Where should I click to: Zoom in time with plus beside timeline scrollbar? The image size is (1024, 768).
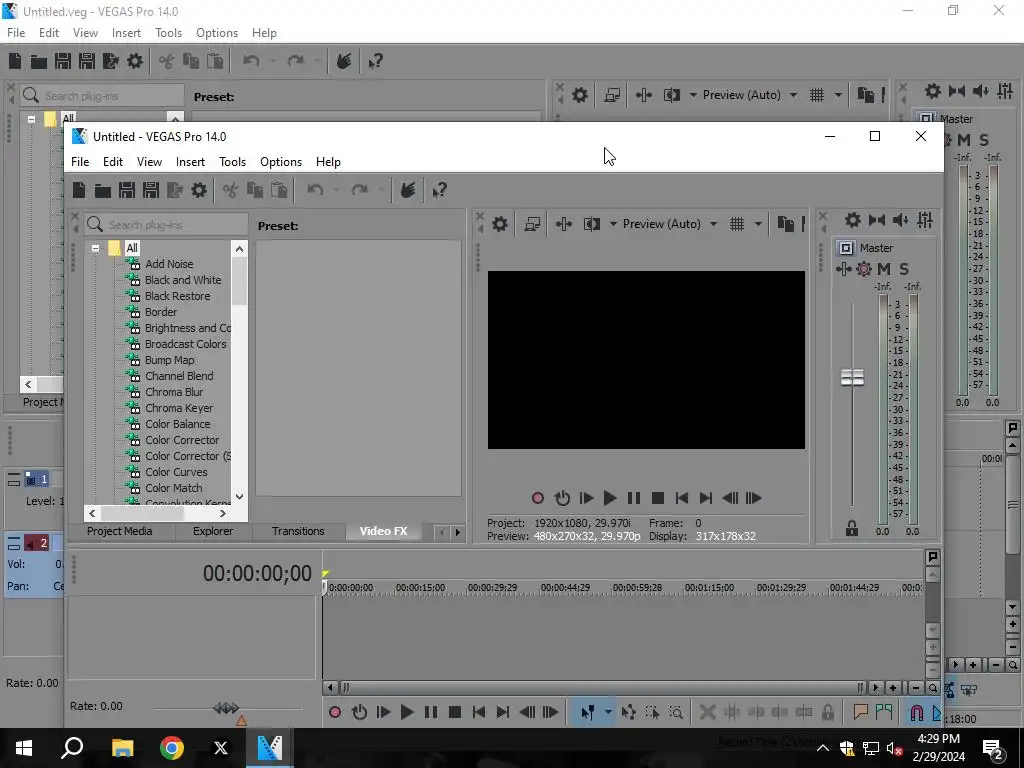point(893,688)
